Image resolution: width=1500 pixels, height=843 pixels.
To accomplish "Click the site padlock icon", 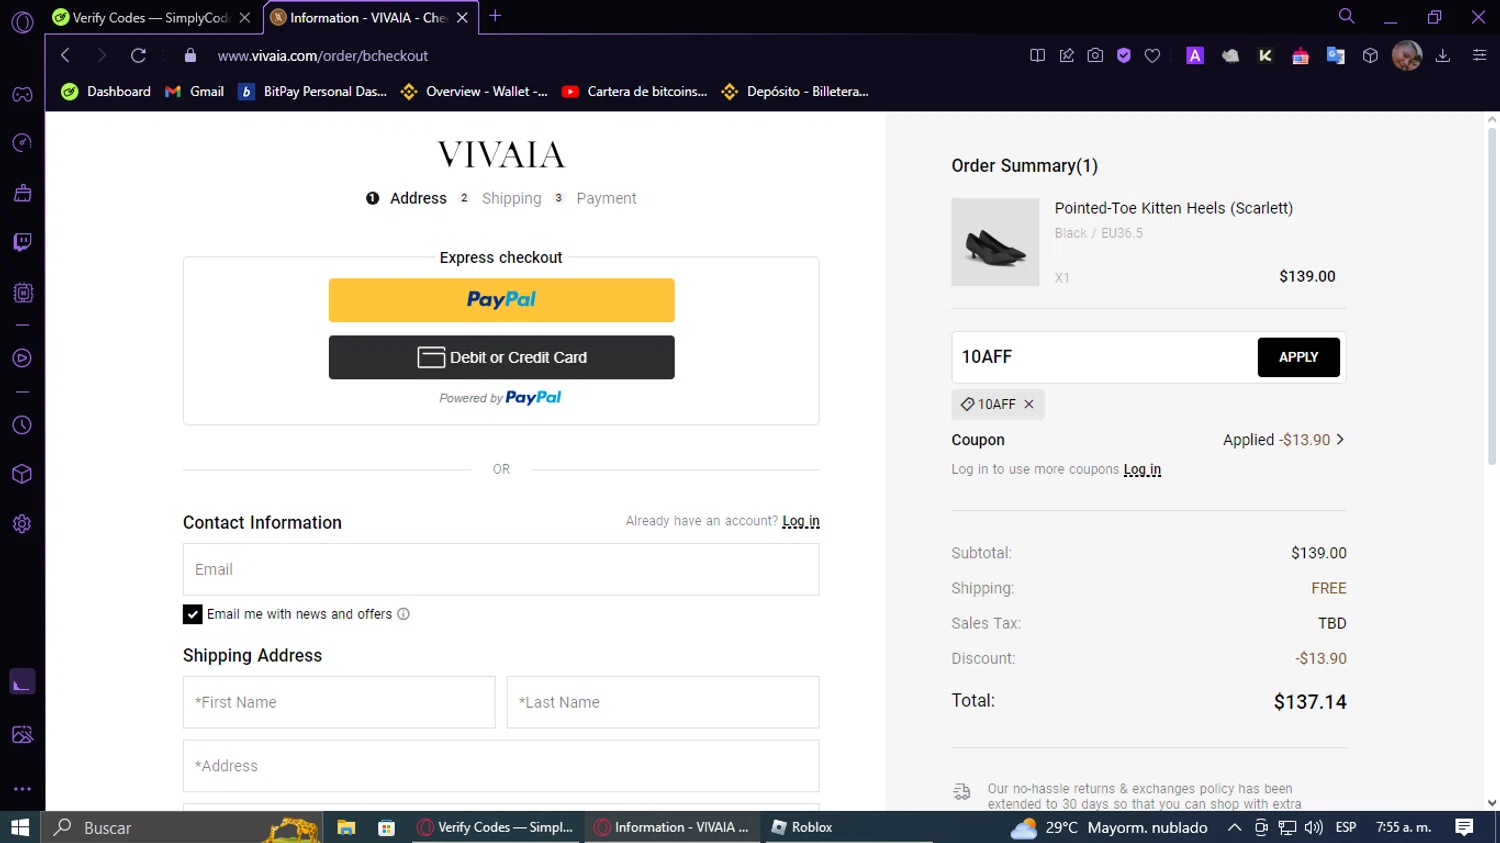I will coord(190,56).
